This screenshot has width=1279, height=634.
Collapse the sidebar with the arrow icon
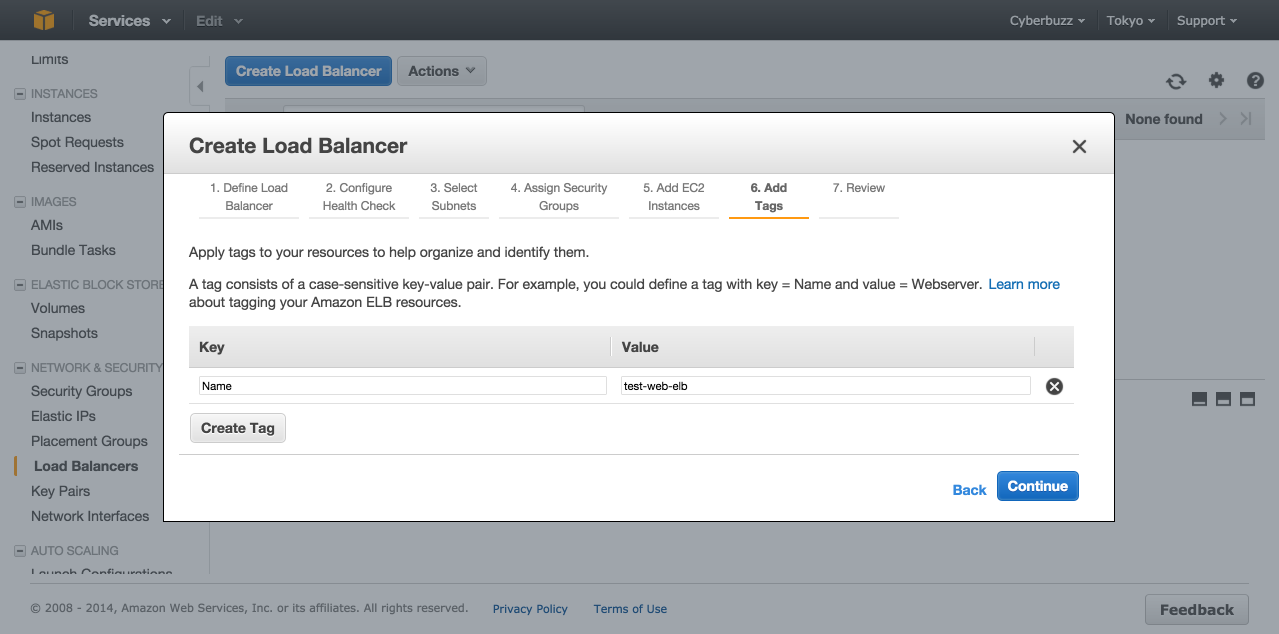click(199, 87)
